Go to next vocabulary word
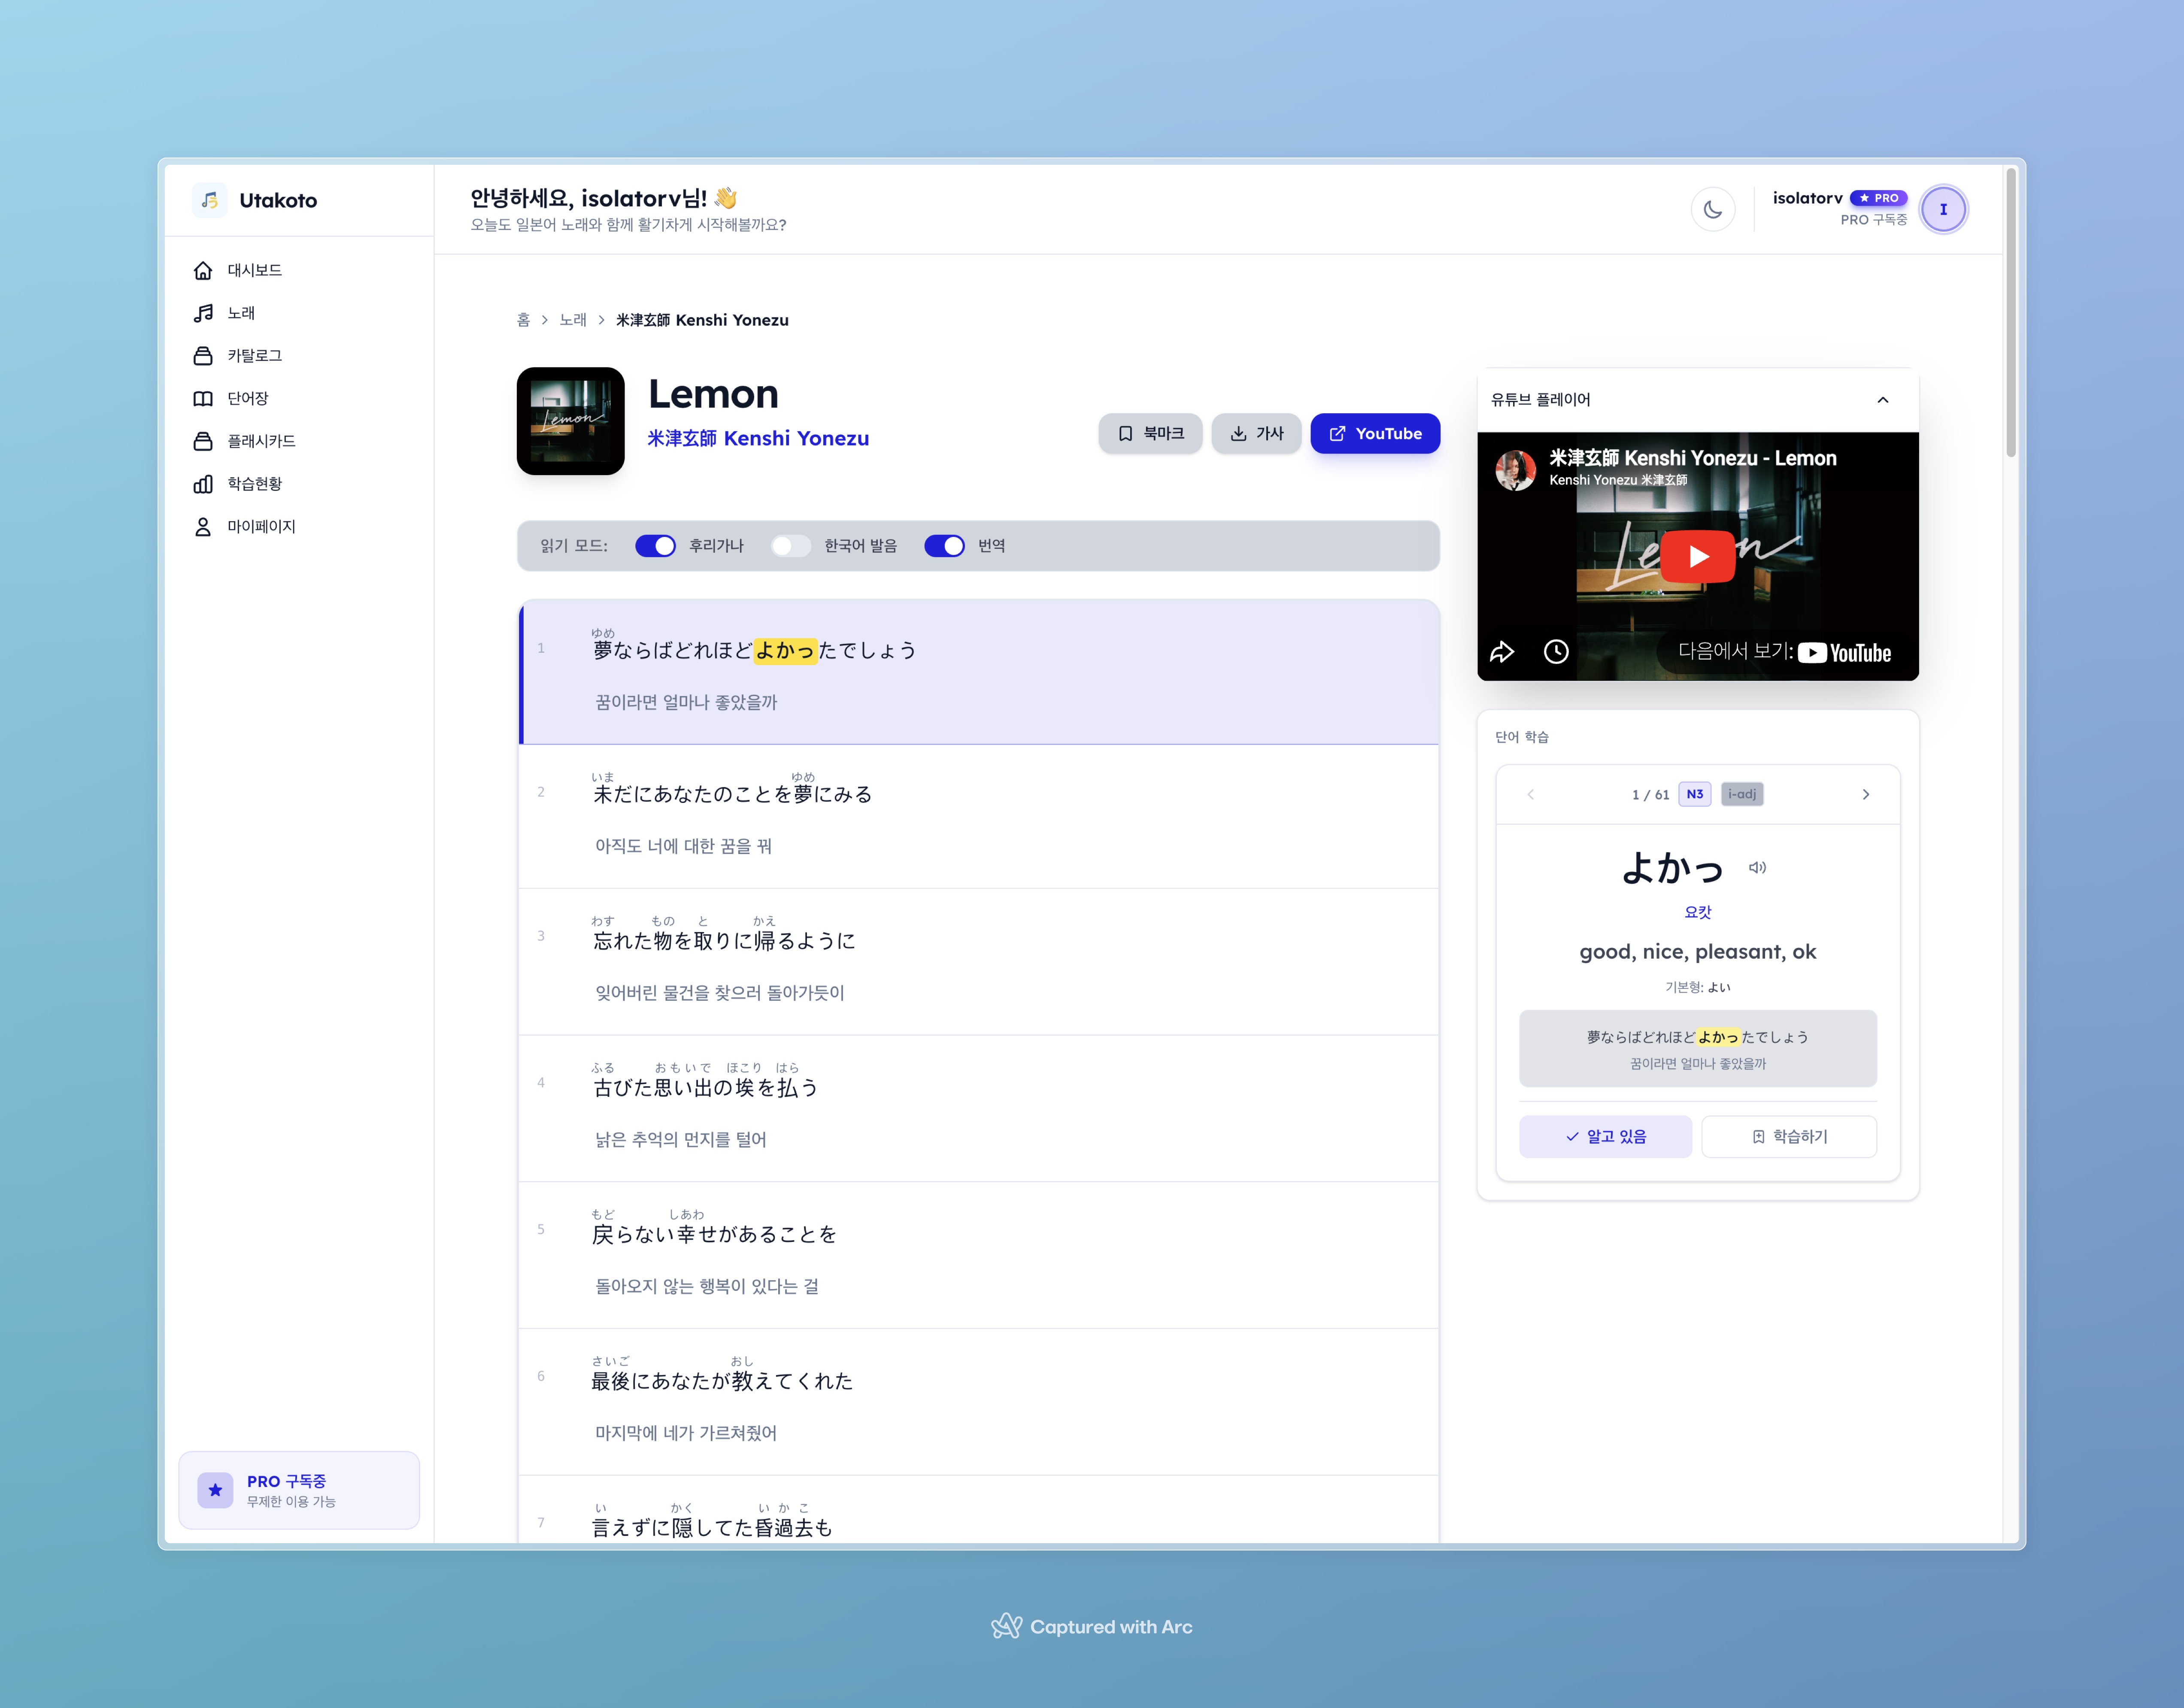The image size is (2184, 1708). [1865, 794]
